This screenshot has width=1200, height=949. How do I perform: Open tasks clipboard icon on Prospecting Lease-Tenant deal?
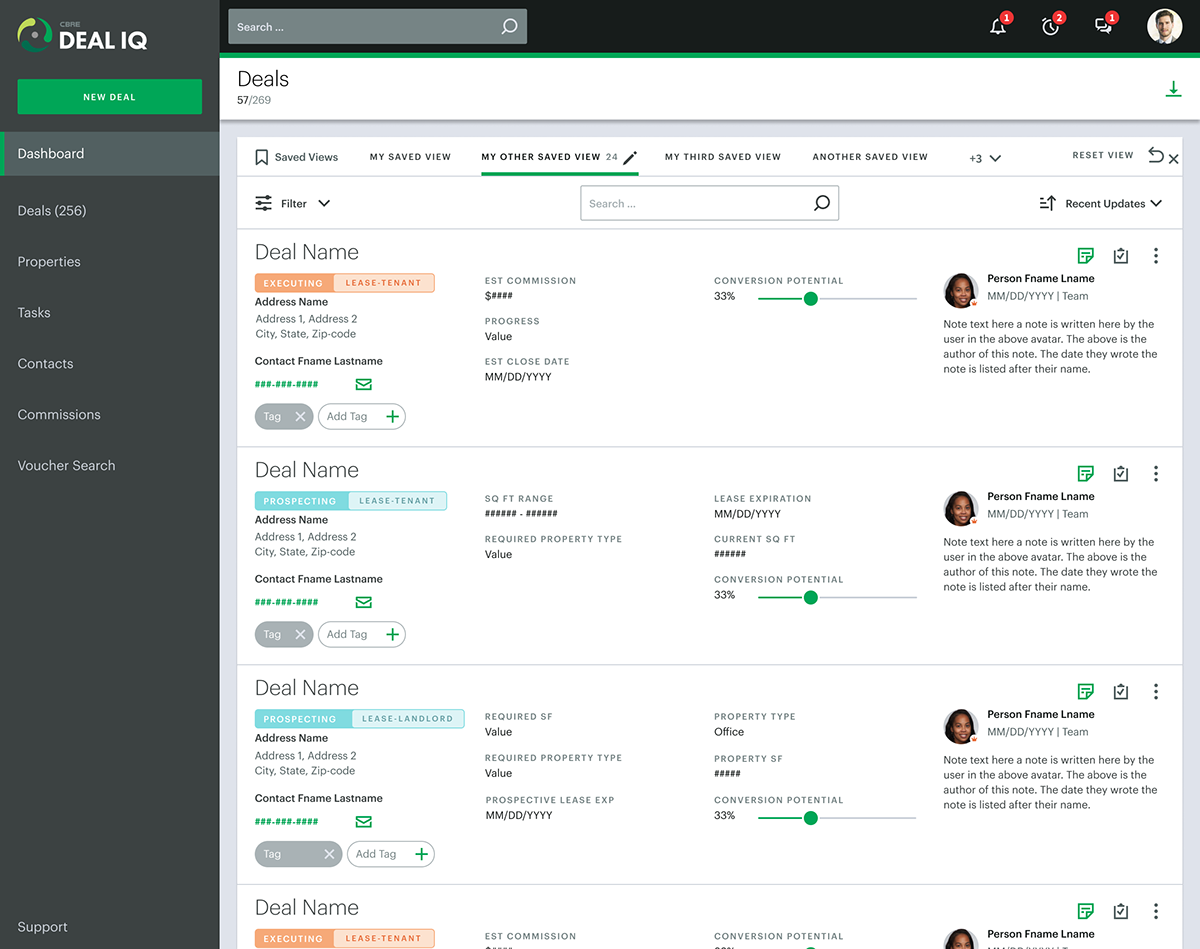tap(1121, 474)
